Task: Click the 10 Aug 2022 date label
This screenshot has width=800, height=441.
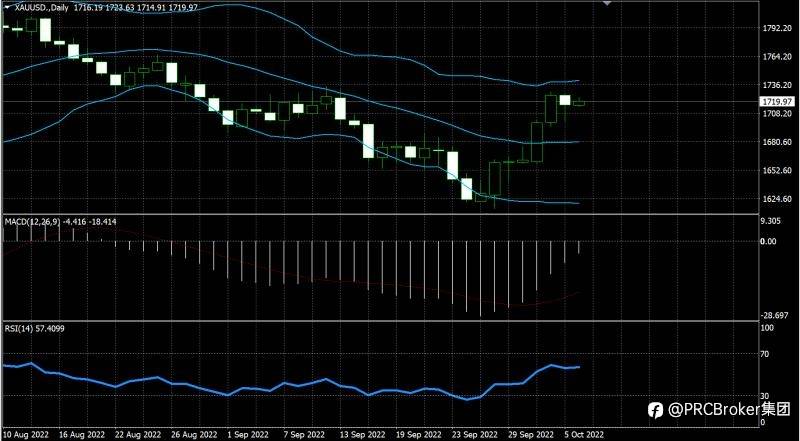Action: click(26, 434)
